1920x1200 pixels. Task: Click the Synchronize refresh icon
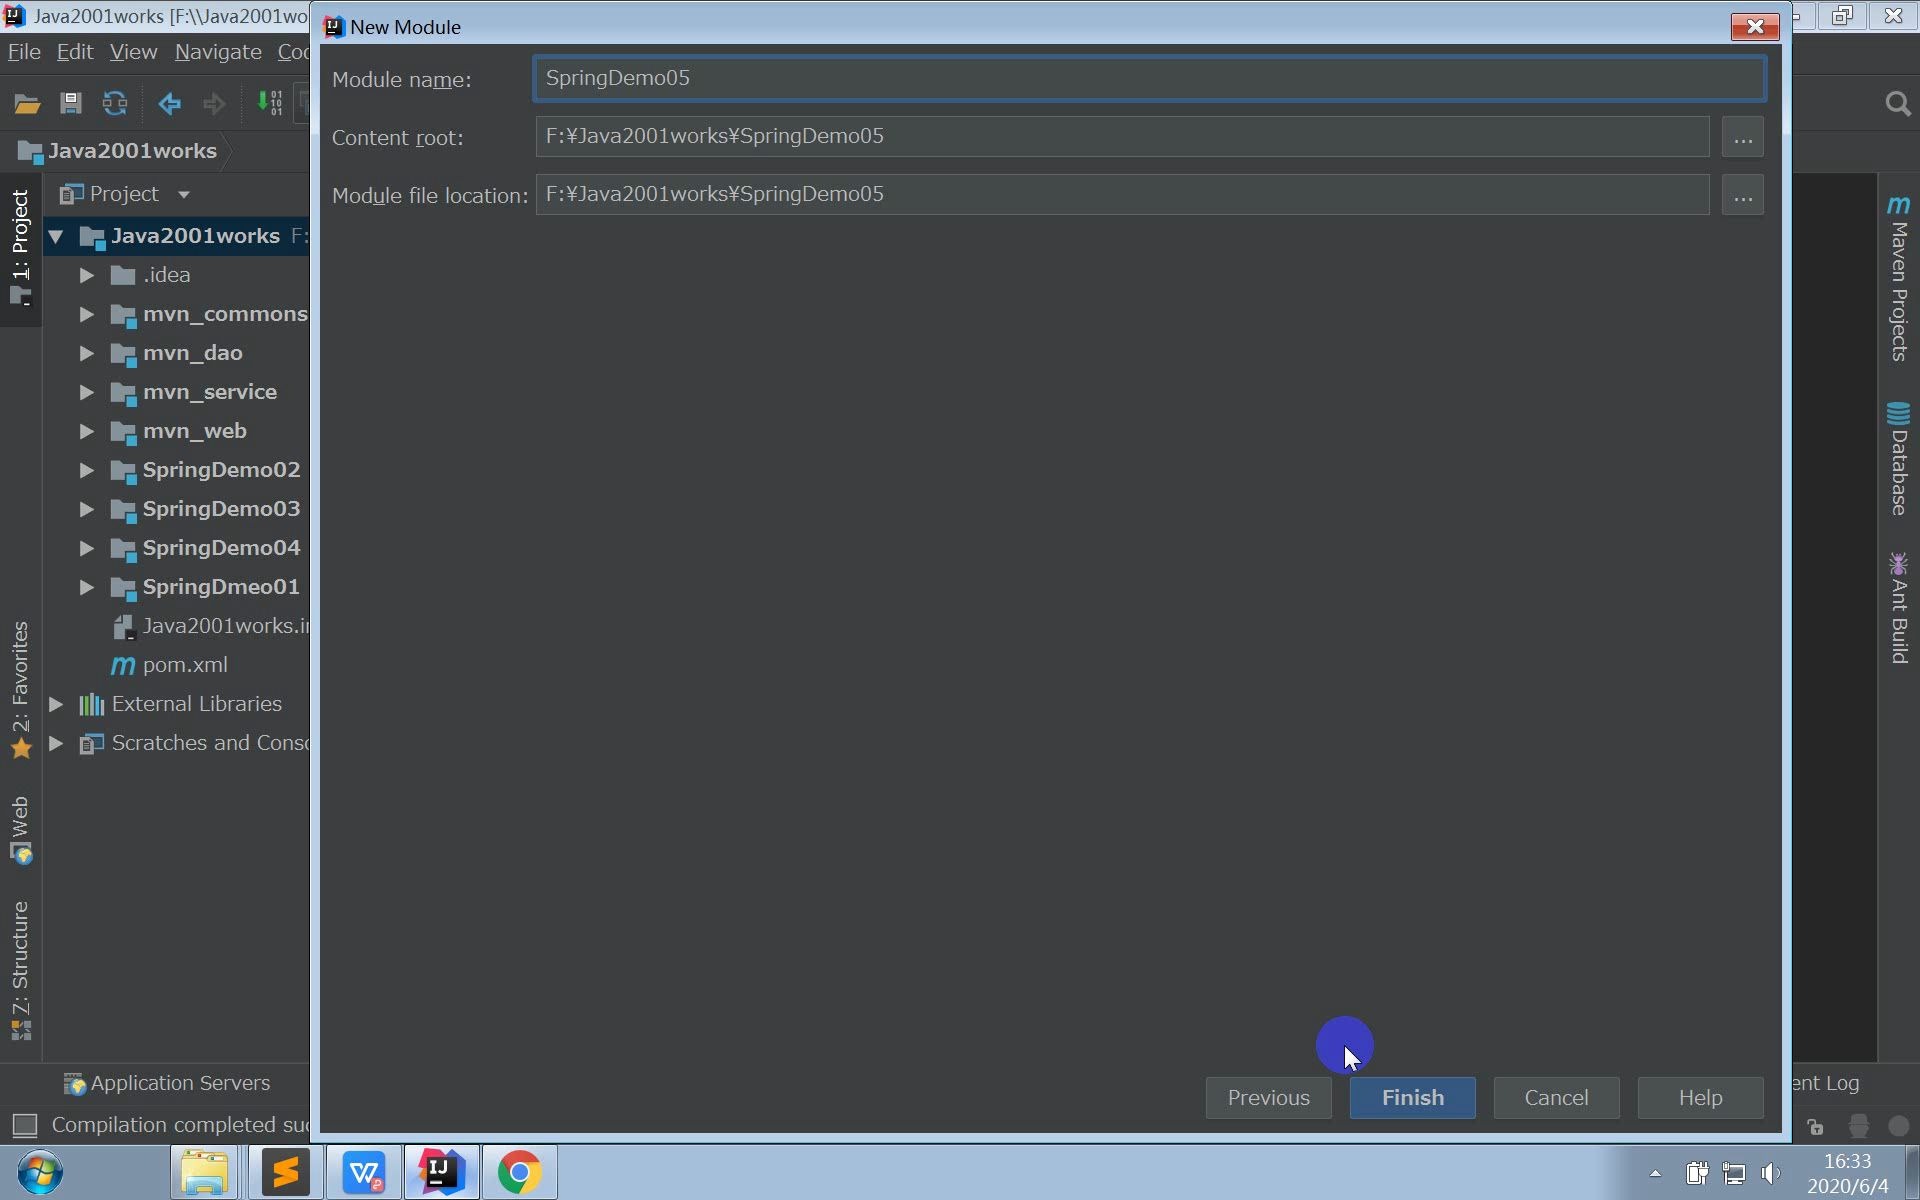coord(115,103)
